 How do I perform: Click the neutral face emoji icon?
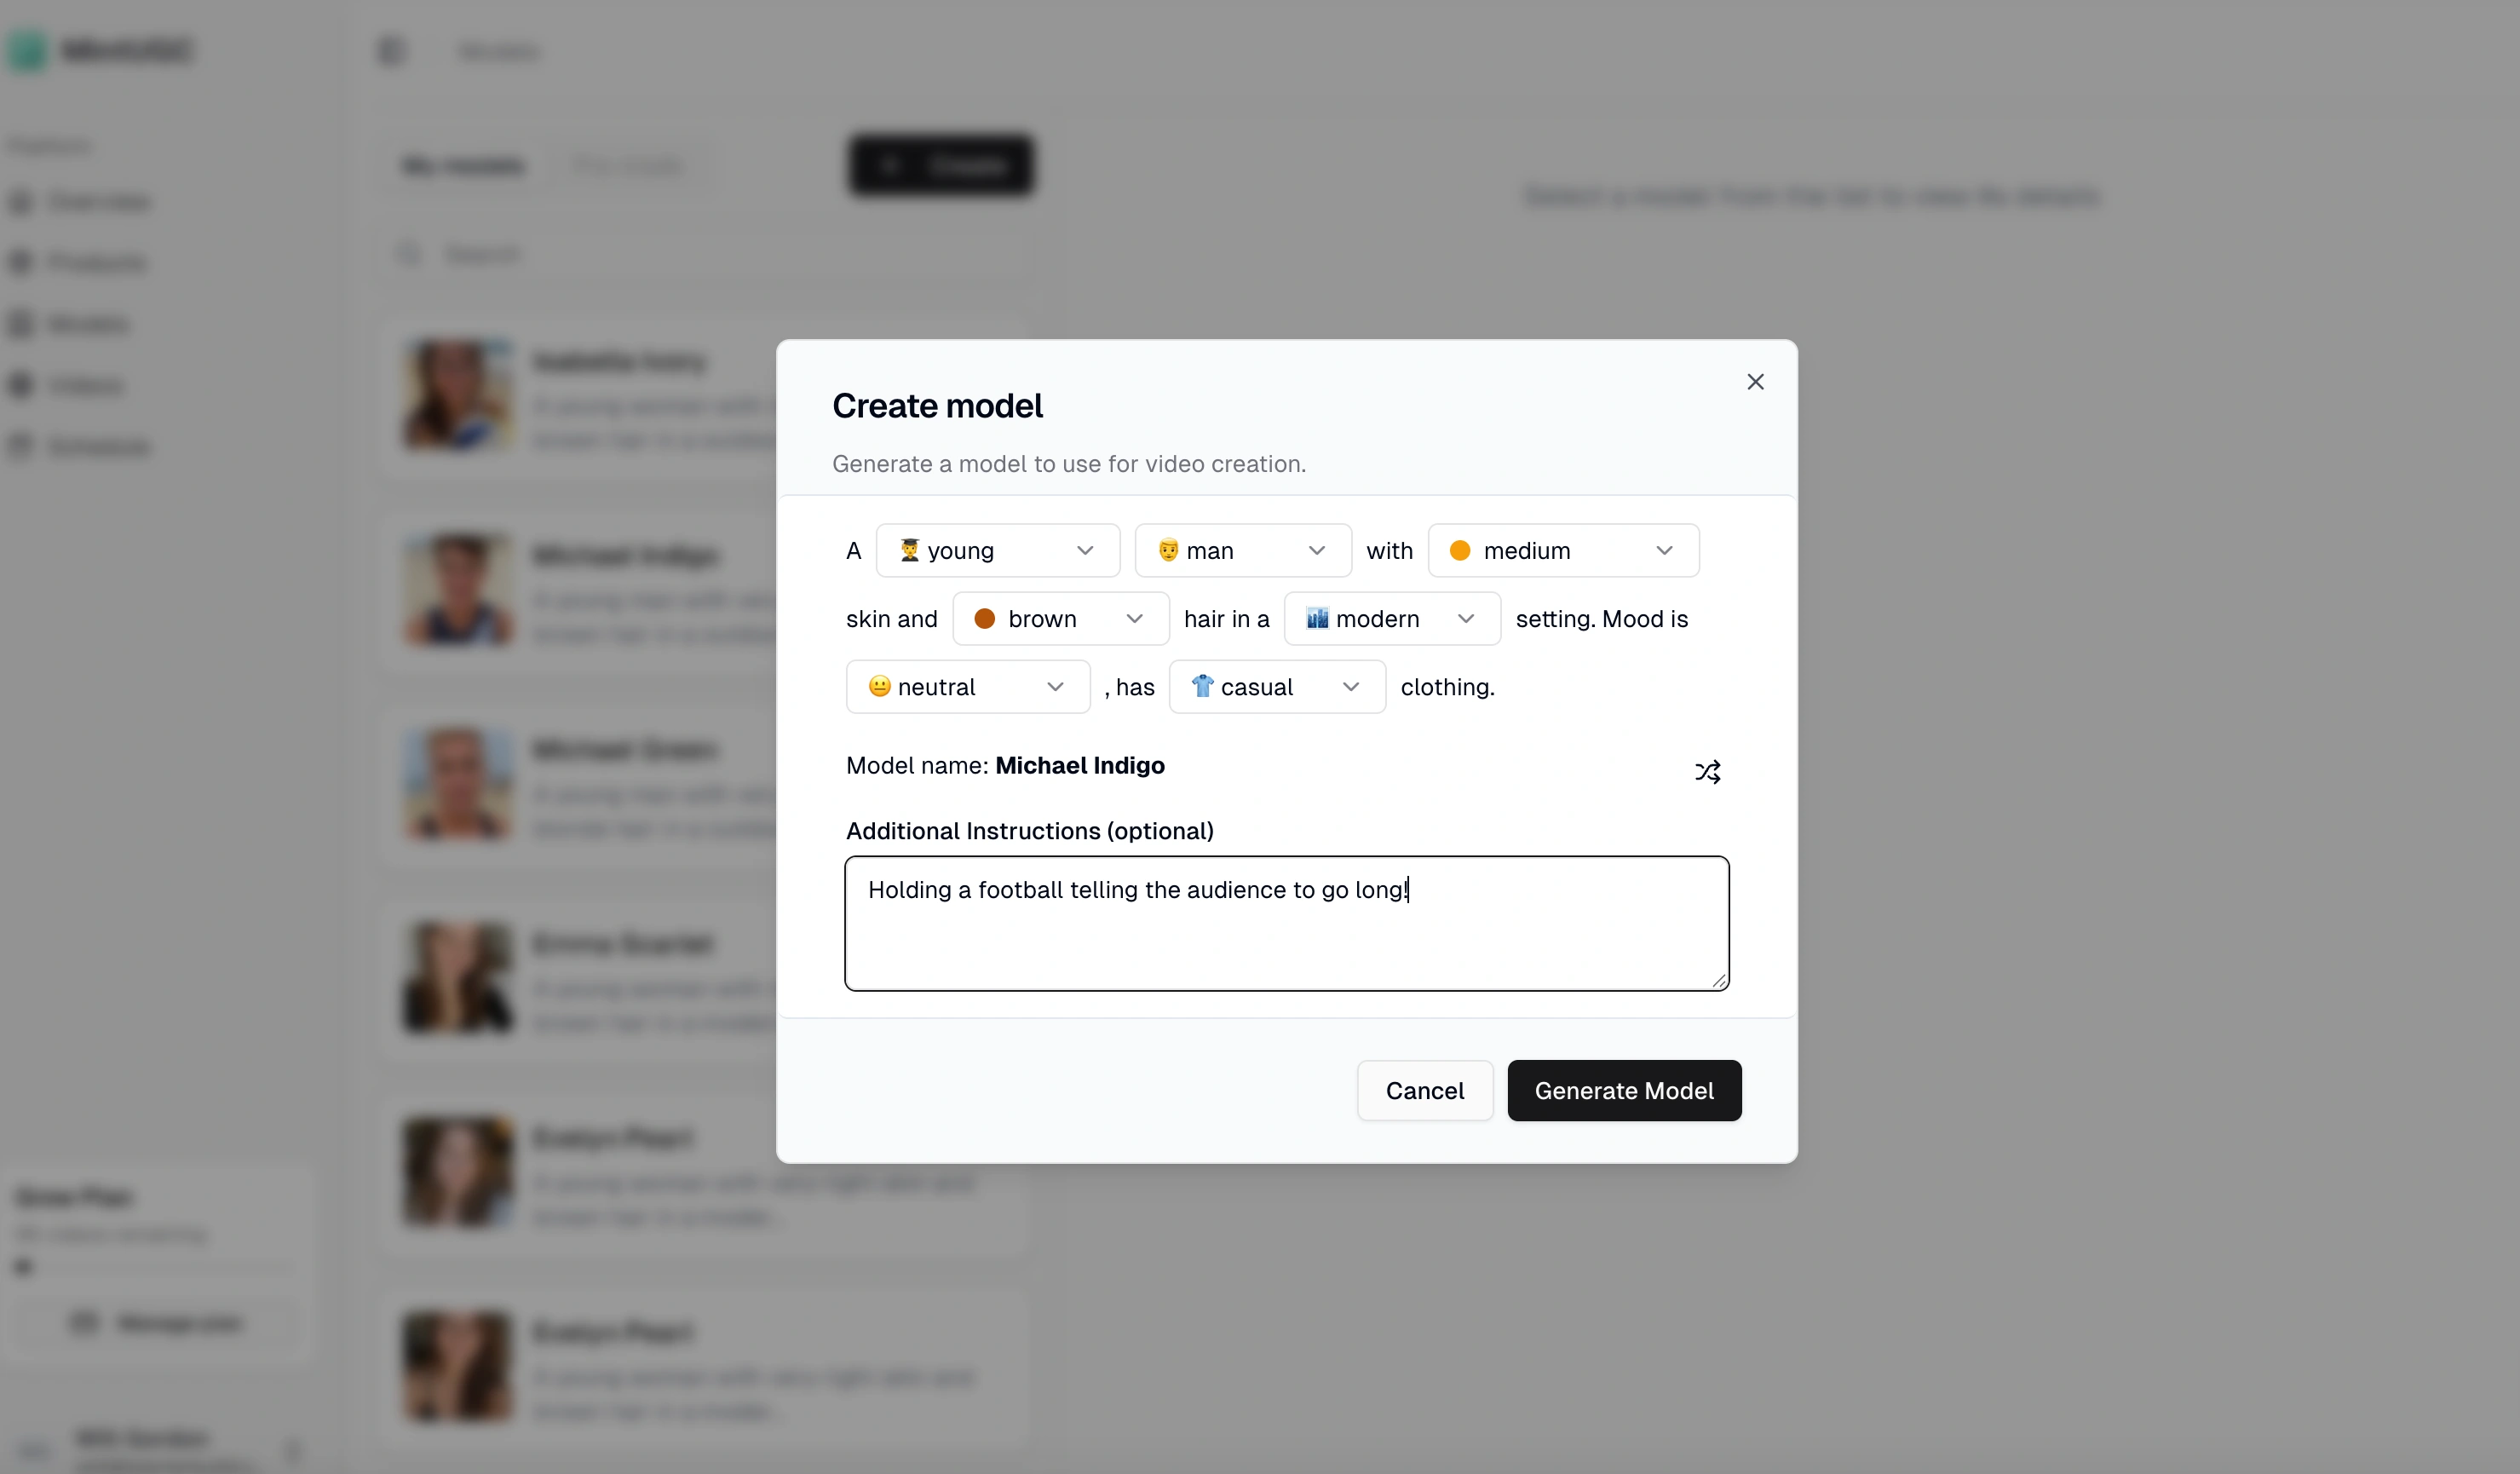tap(879, 685)
